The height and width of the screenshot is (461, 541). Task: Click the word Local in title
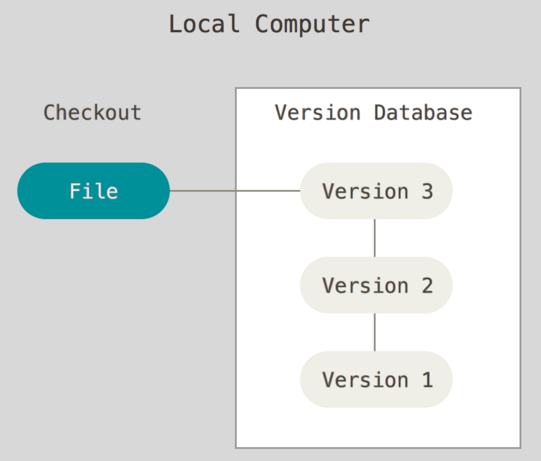click(x=204, y=24)
